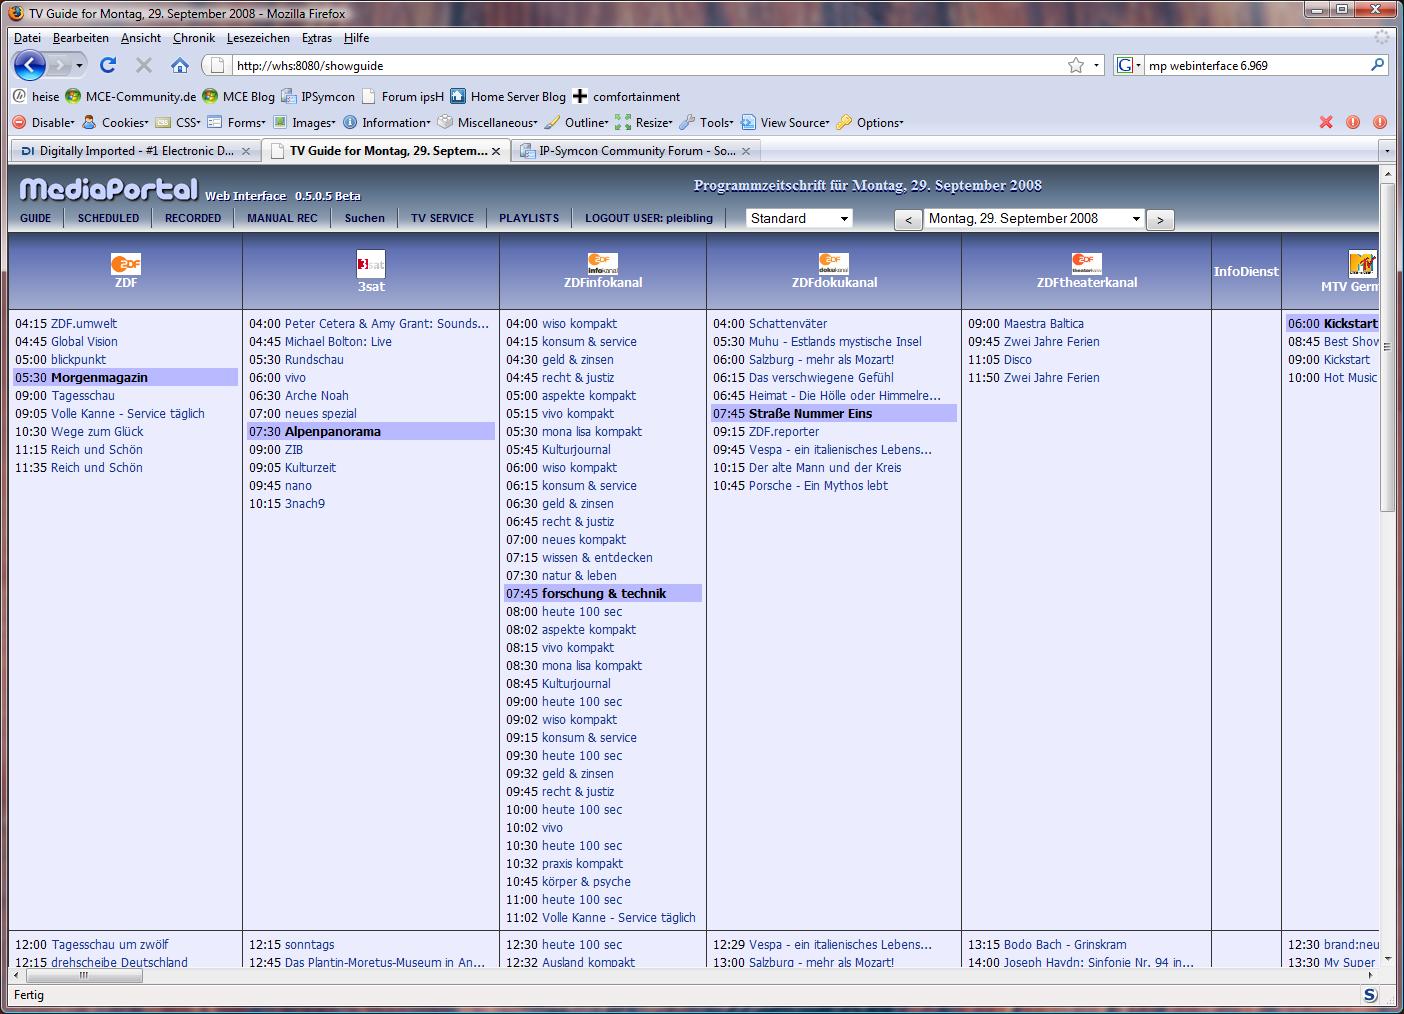Open the Home Server Blog bookmark
This screenshot has height=1014, width=1404.
click(x=508, y=97)
